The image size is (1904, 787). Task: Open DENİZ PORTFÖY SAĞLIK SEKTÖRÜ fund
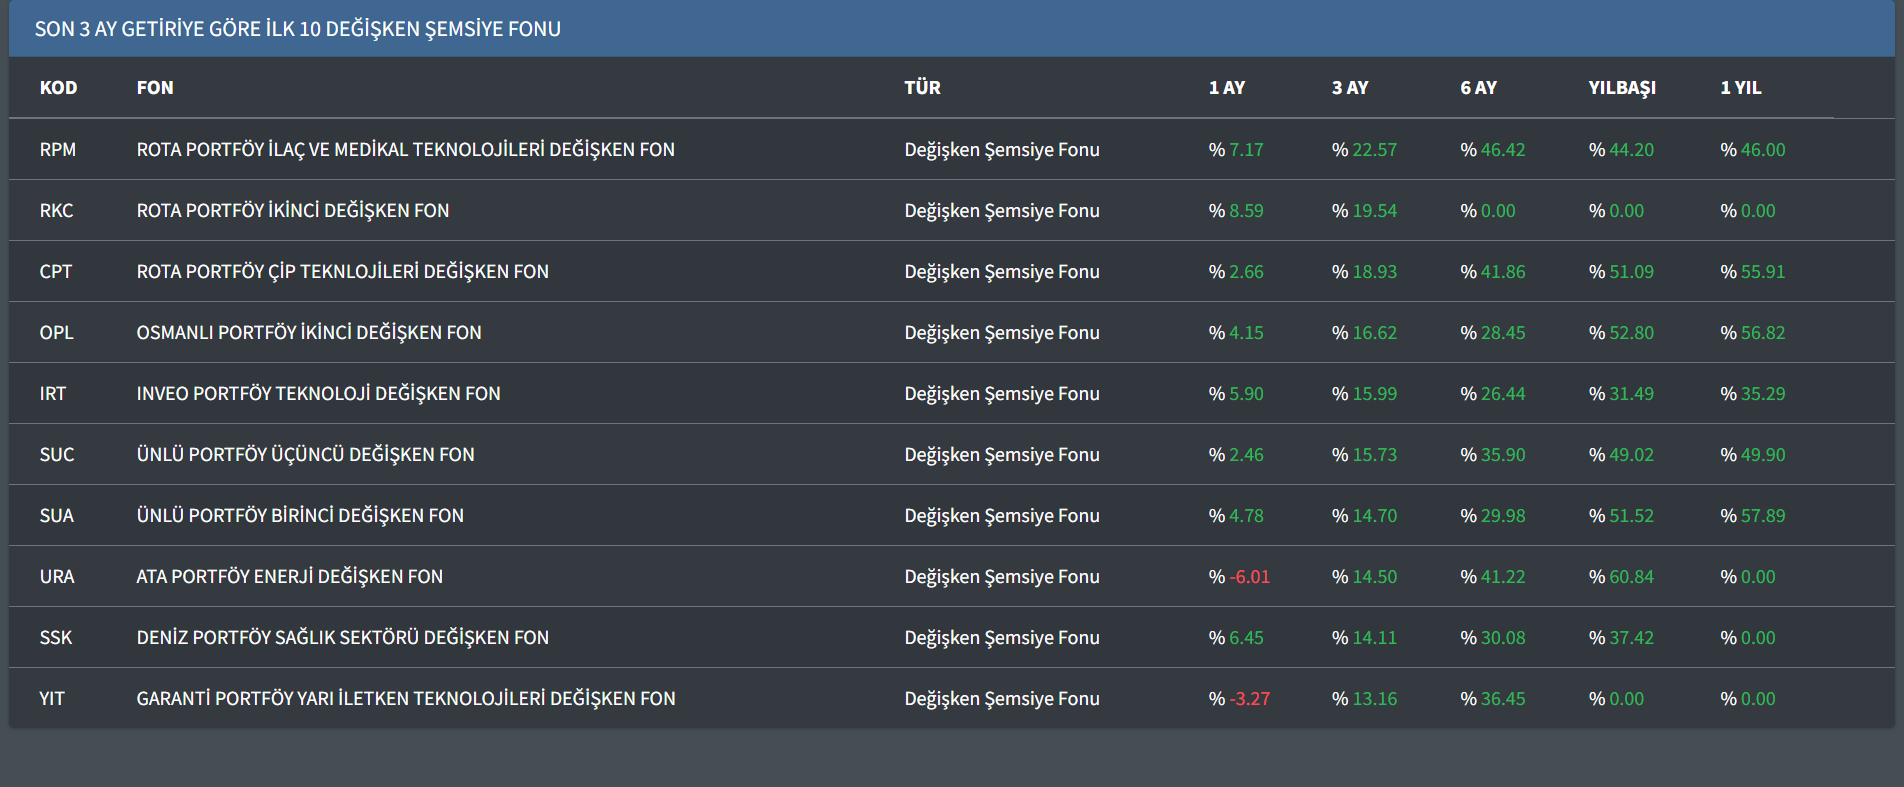pos(342,638)
